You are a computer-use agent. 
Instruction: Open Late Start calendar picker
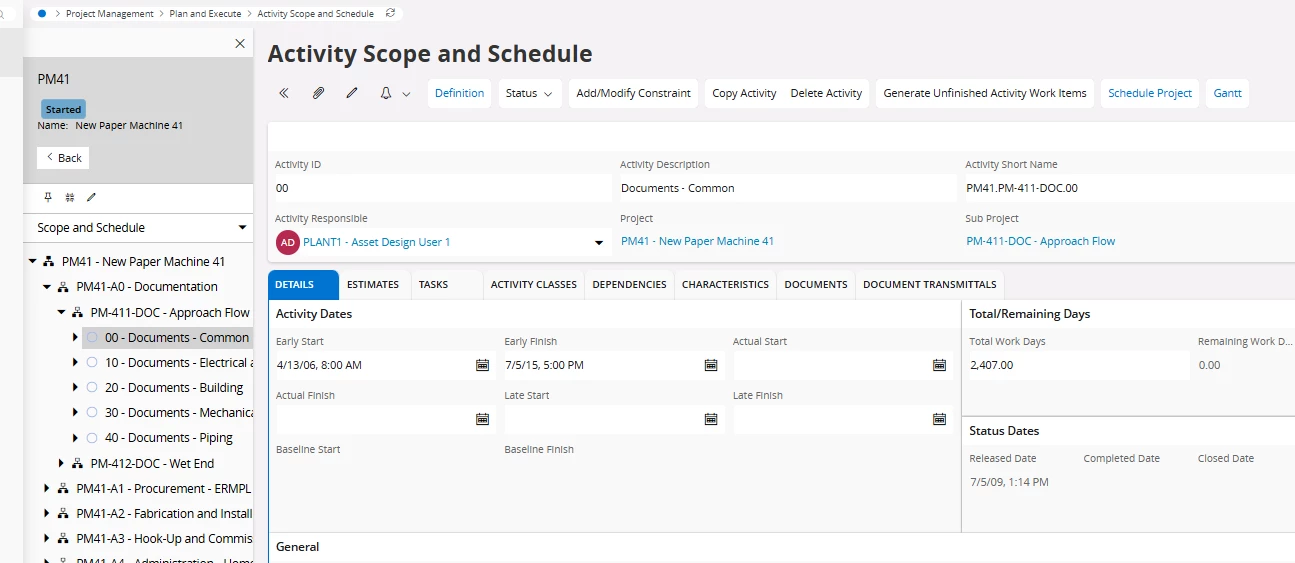click(x=711, y=419)
